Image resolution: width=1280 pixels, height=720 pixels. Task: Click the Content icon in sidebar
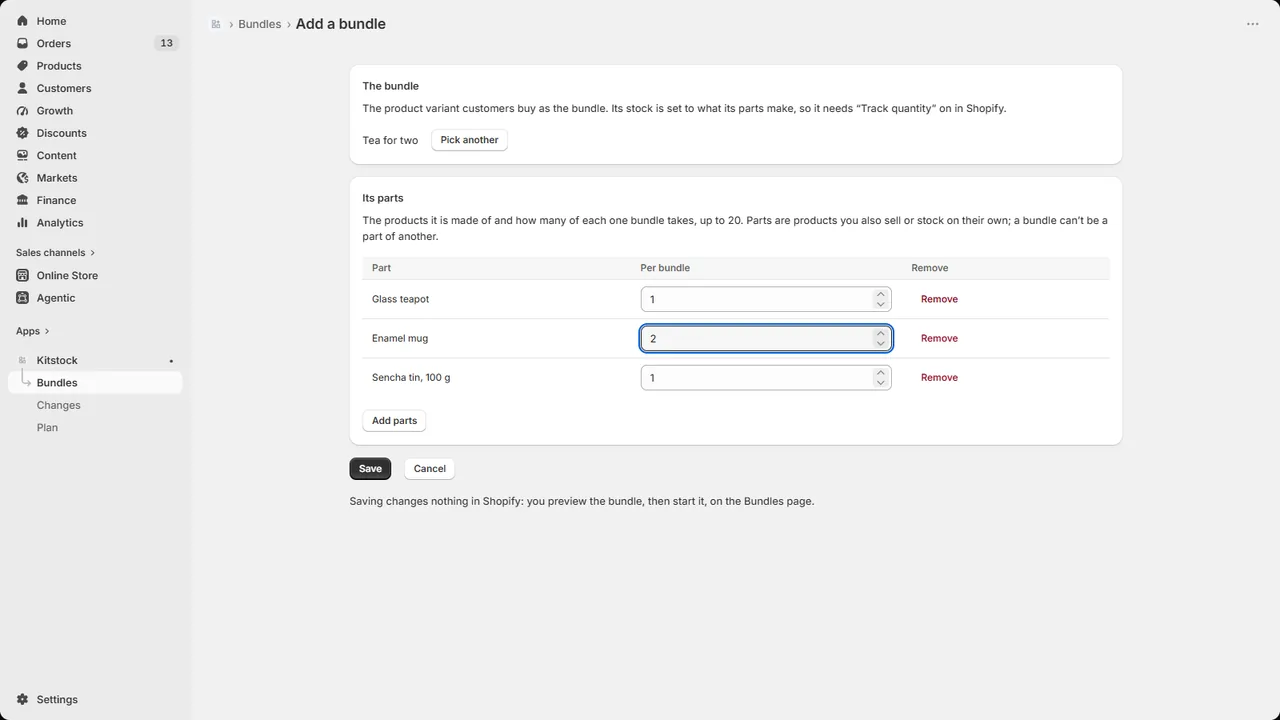(x=22, y=156)
